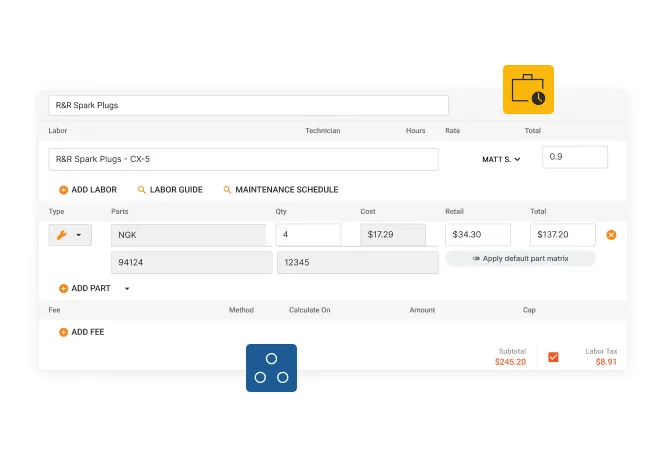Click the Rate column header

pyautogui.click(x=453, y=131)
